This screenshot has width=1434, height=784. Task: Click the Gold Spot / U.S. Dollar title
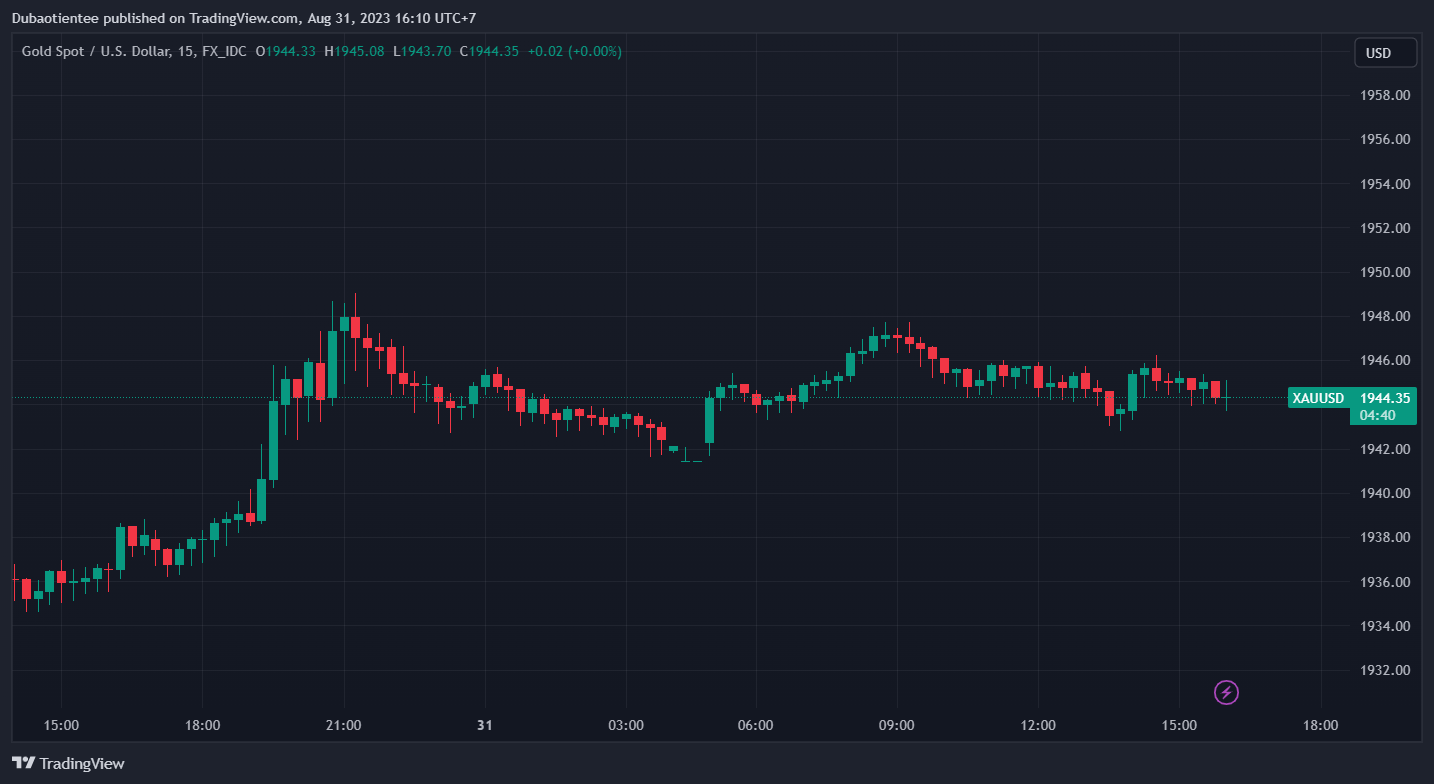95,51
